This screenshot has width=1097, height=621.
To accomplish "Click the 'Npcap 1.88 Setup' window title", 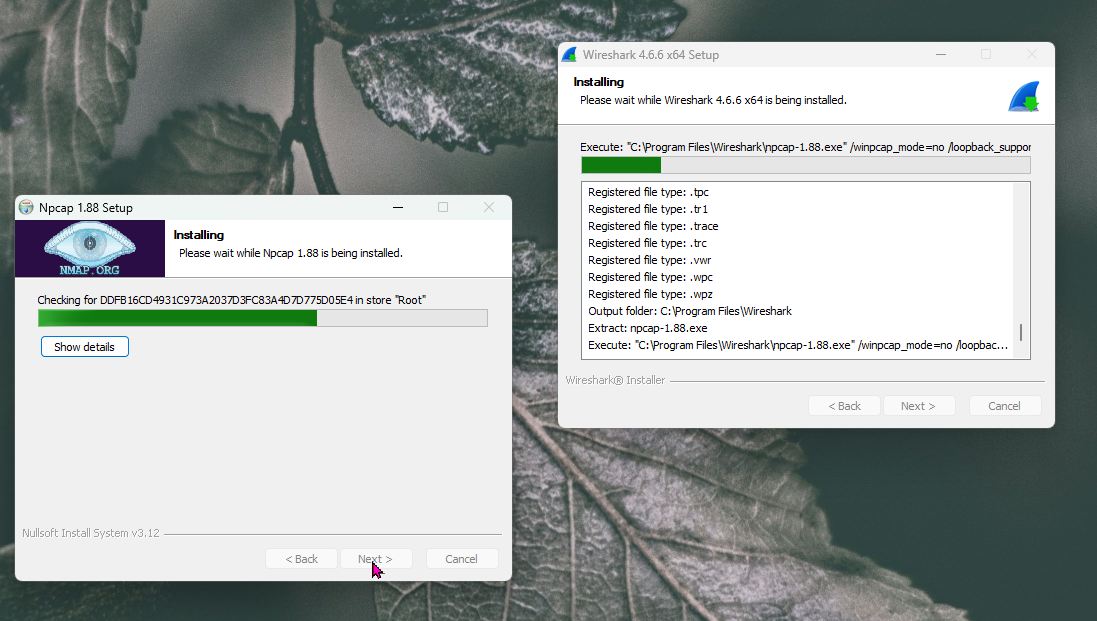I will point(86,208).
